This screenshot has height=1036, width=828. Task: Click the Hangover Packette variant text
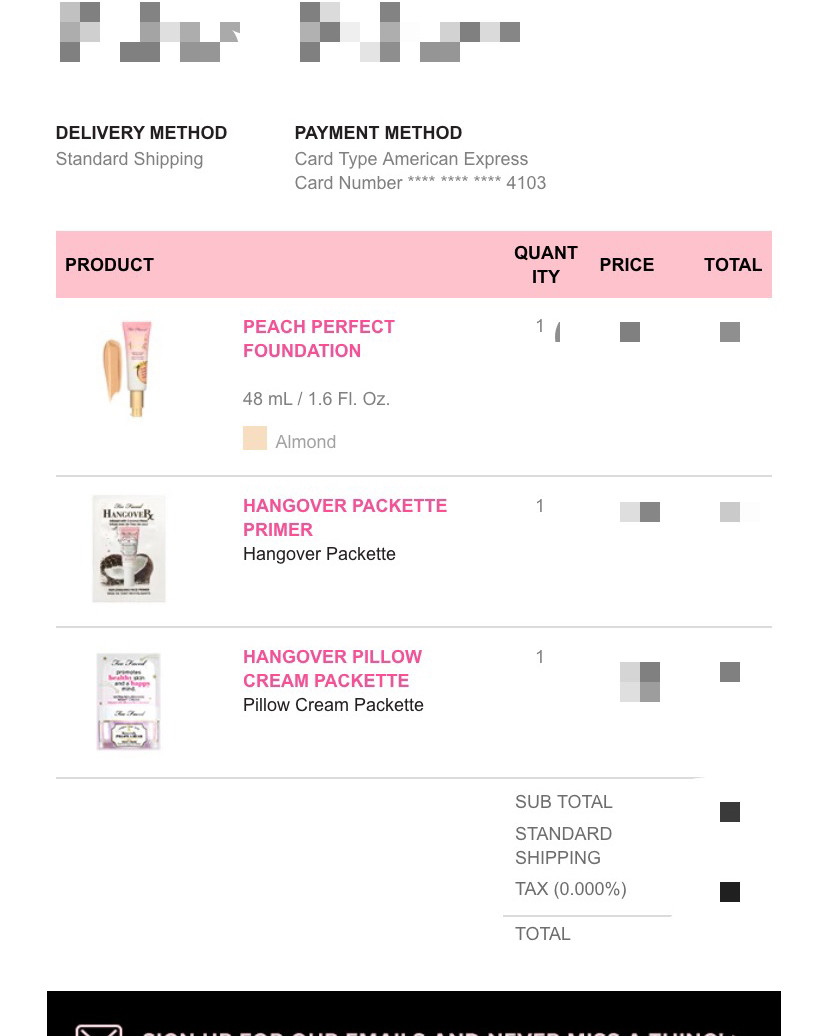319,554
